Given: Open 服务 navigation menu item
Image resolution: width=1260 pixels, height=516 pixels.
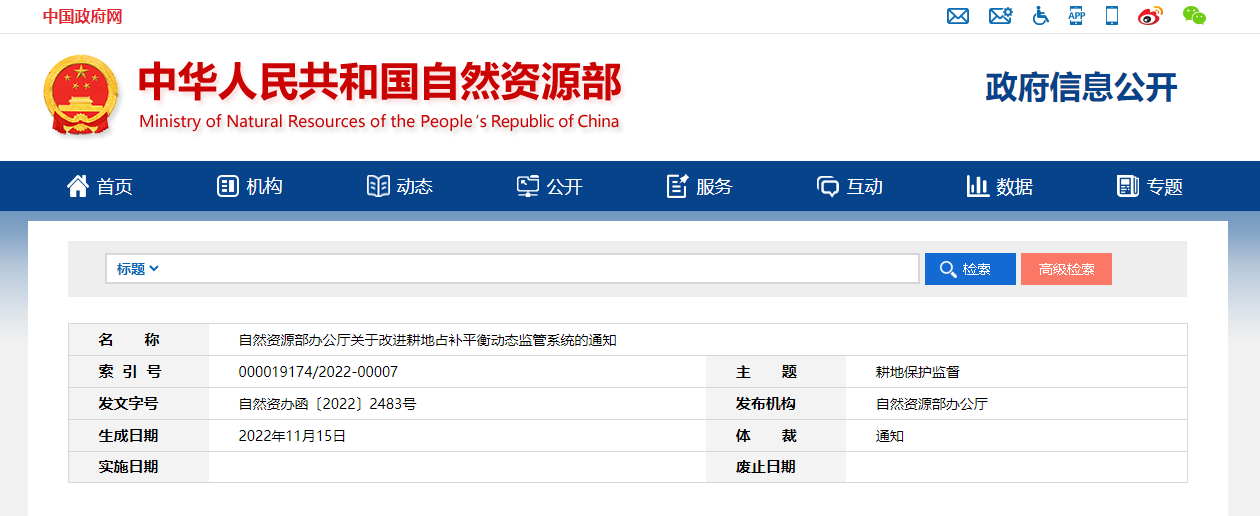Looking at the screenshot, I should (714, 187).
